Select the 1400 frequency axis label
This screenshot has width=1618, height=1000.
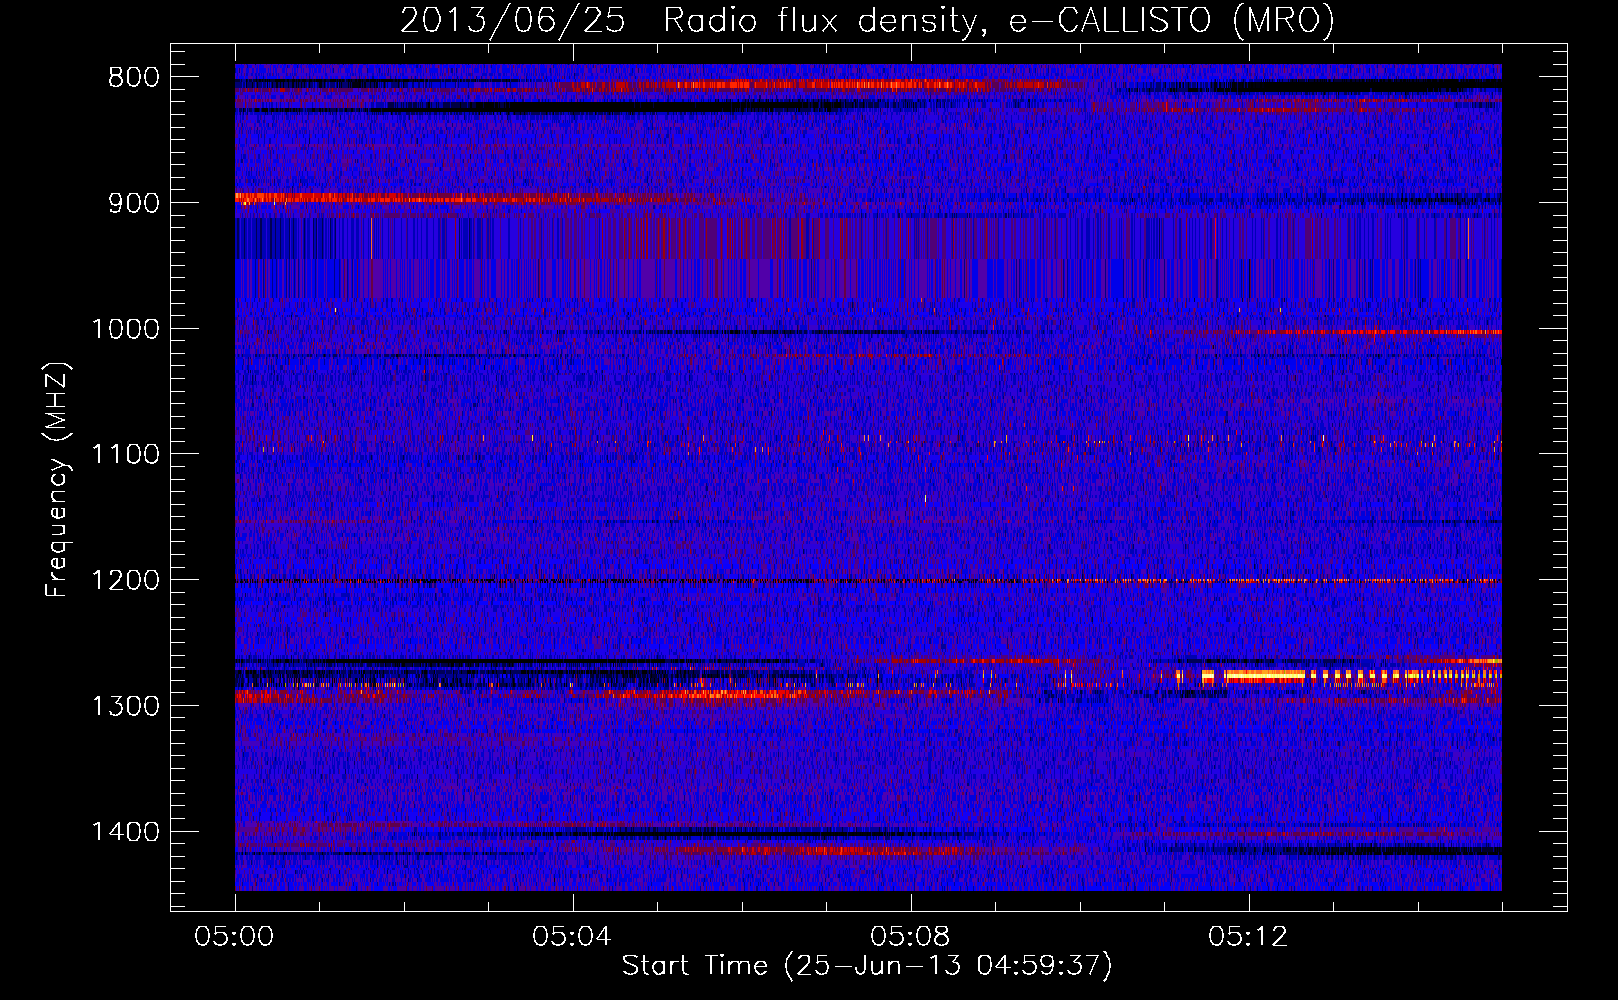[x=126, y=832]
